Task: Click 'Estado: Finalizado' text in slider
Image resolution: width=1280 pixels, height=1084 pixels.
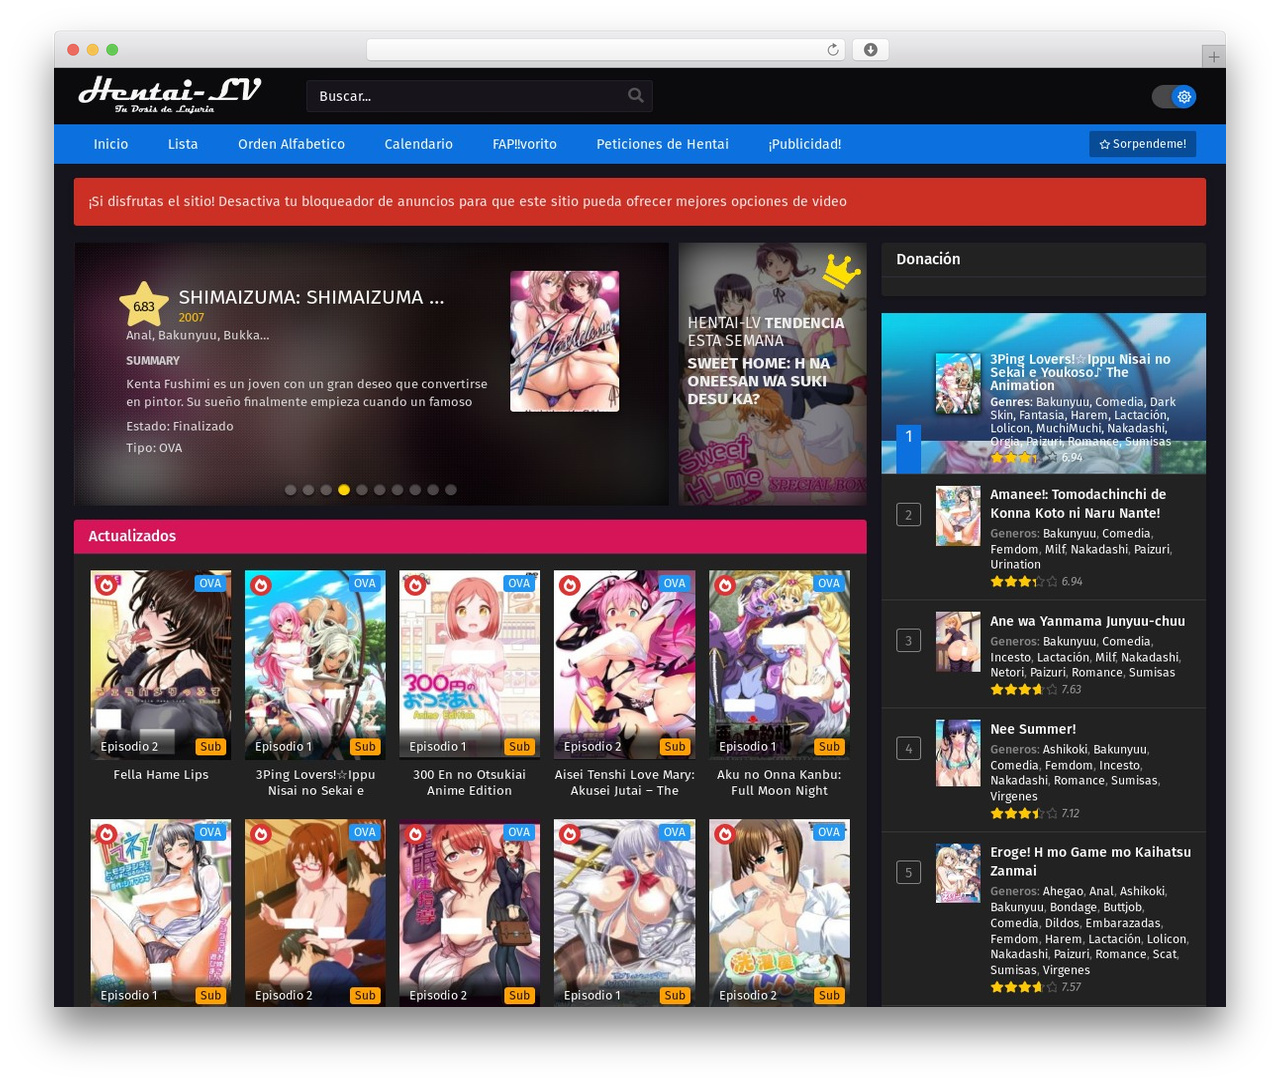Action: click(x=180, y=426)
